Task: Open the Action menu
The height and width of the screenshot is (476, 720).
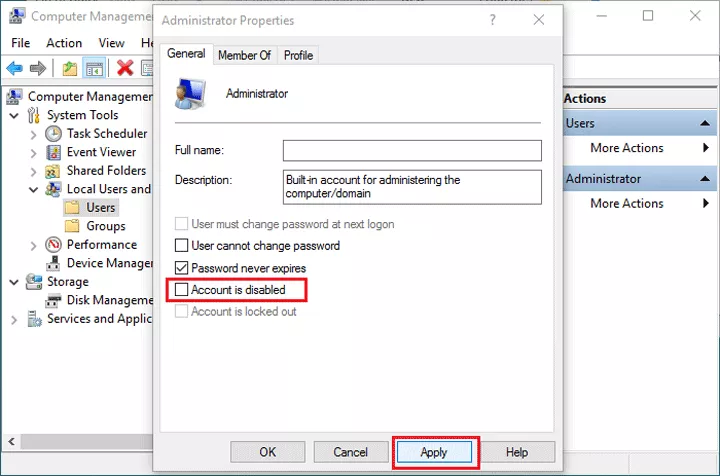Action: (x=64, y=43)
